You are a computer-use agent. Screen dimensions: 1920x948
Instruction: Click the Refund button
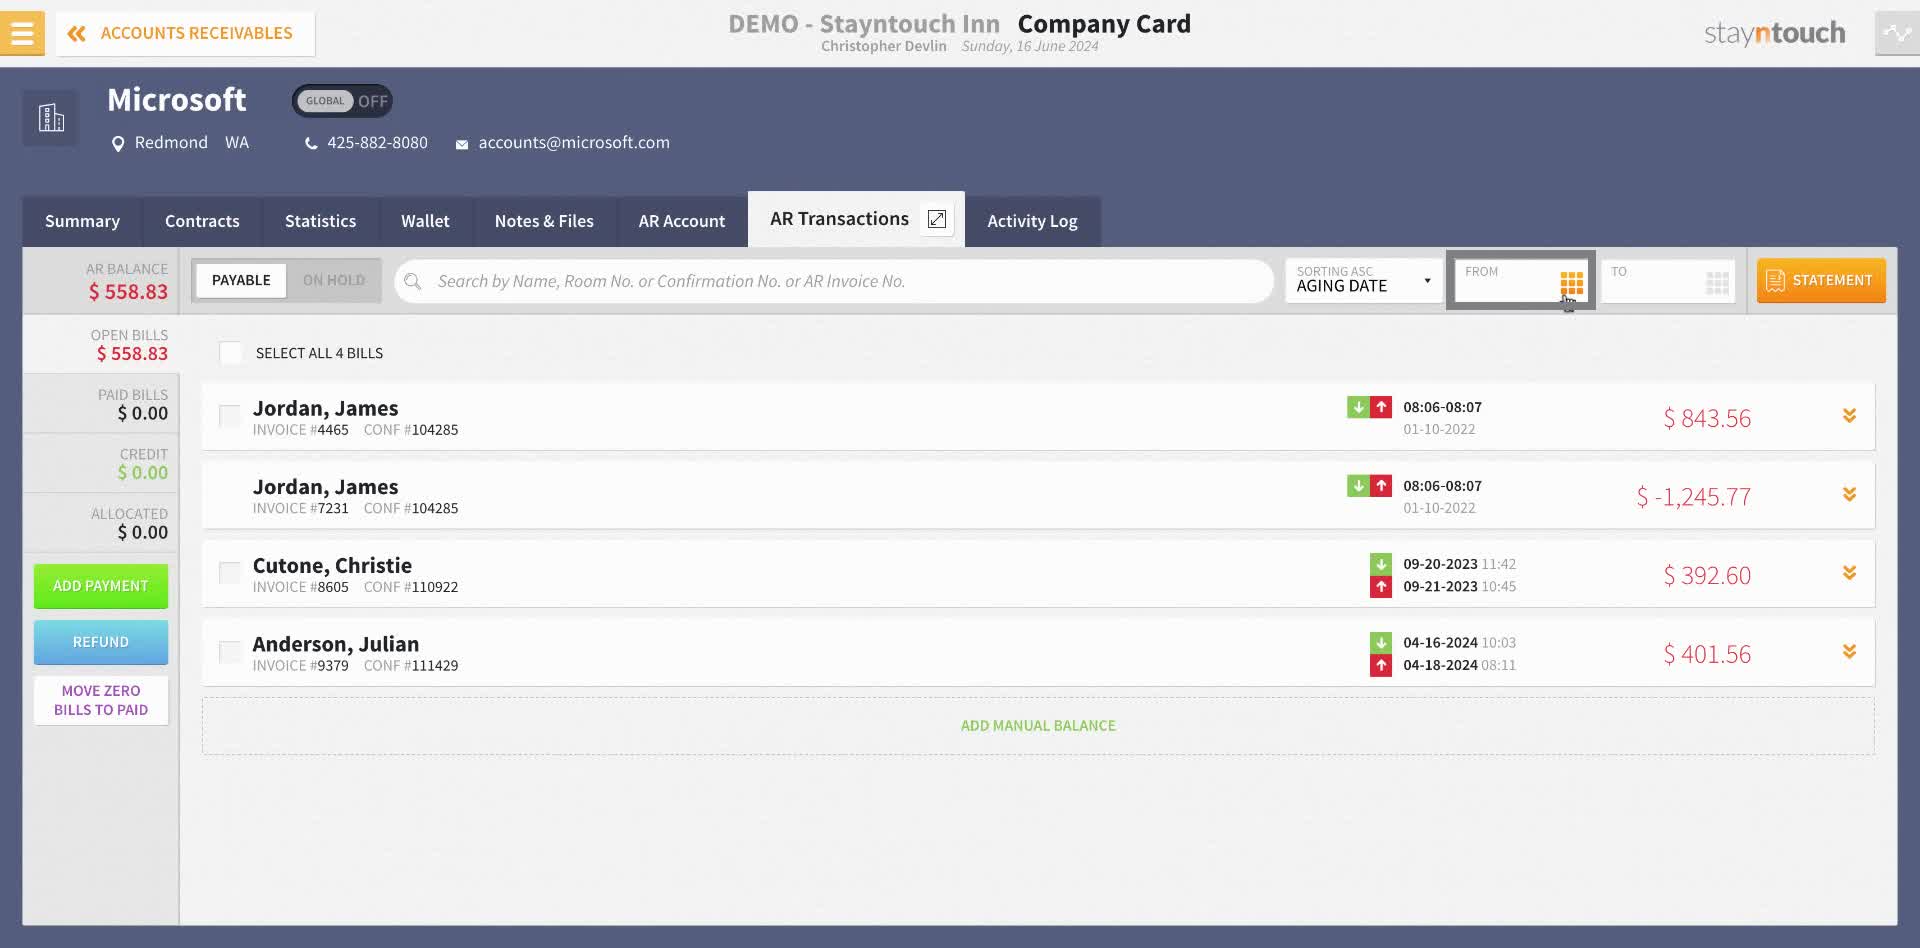tap(101, 643)
